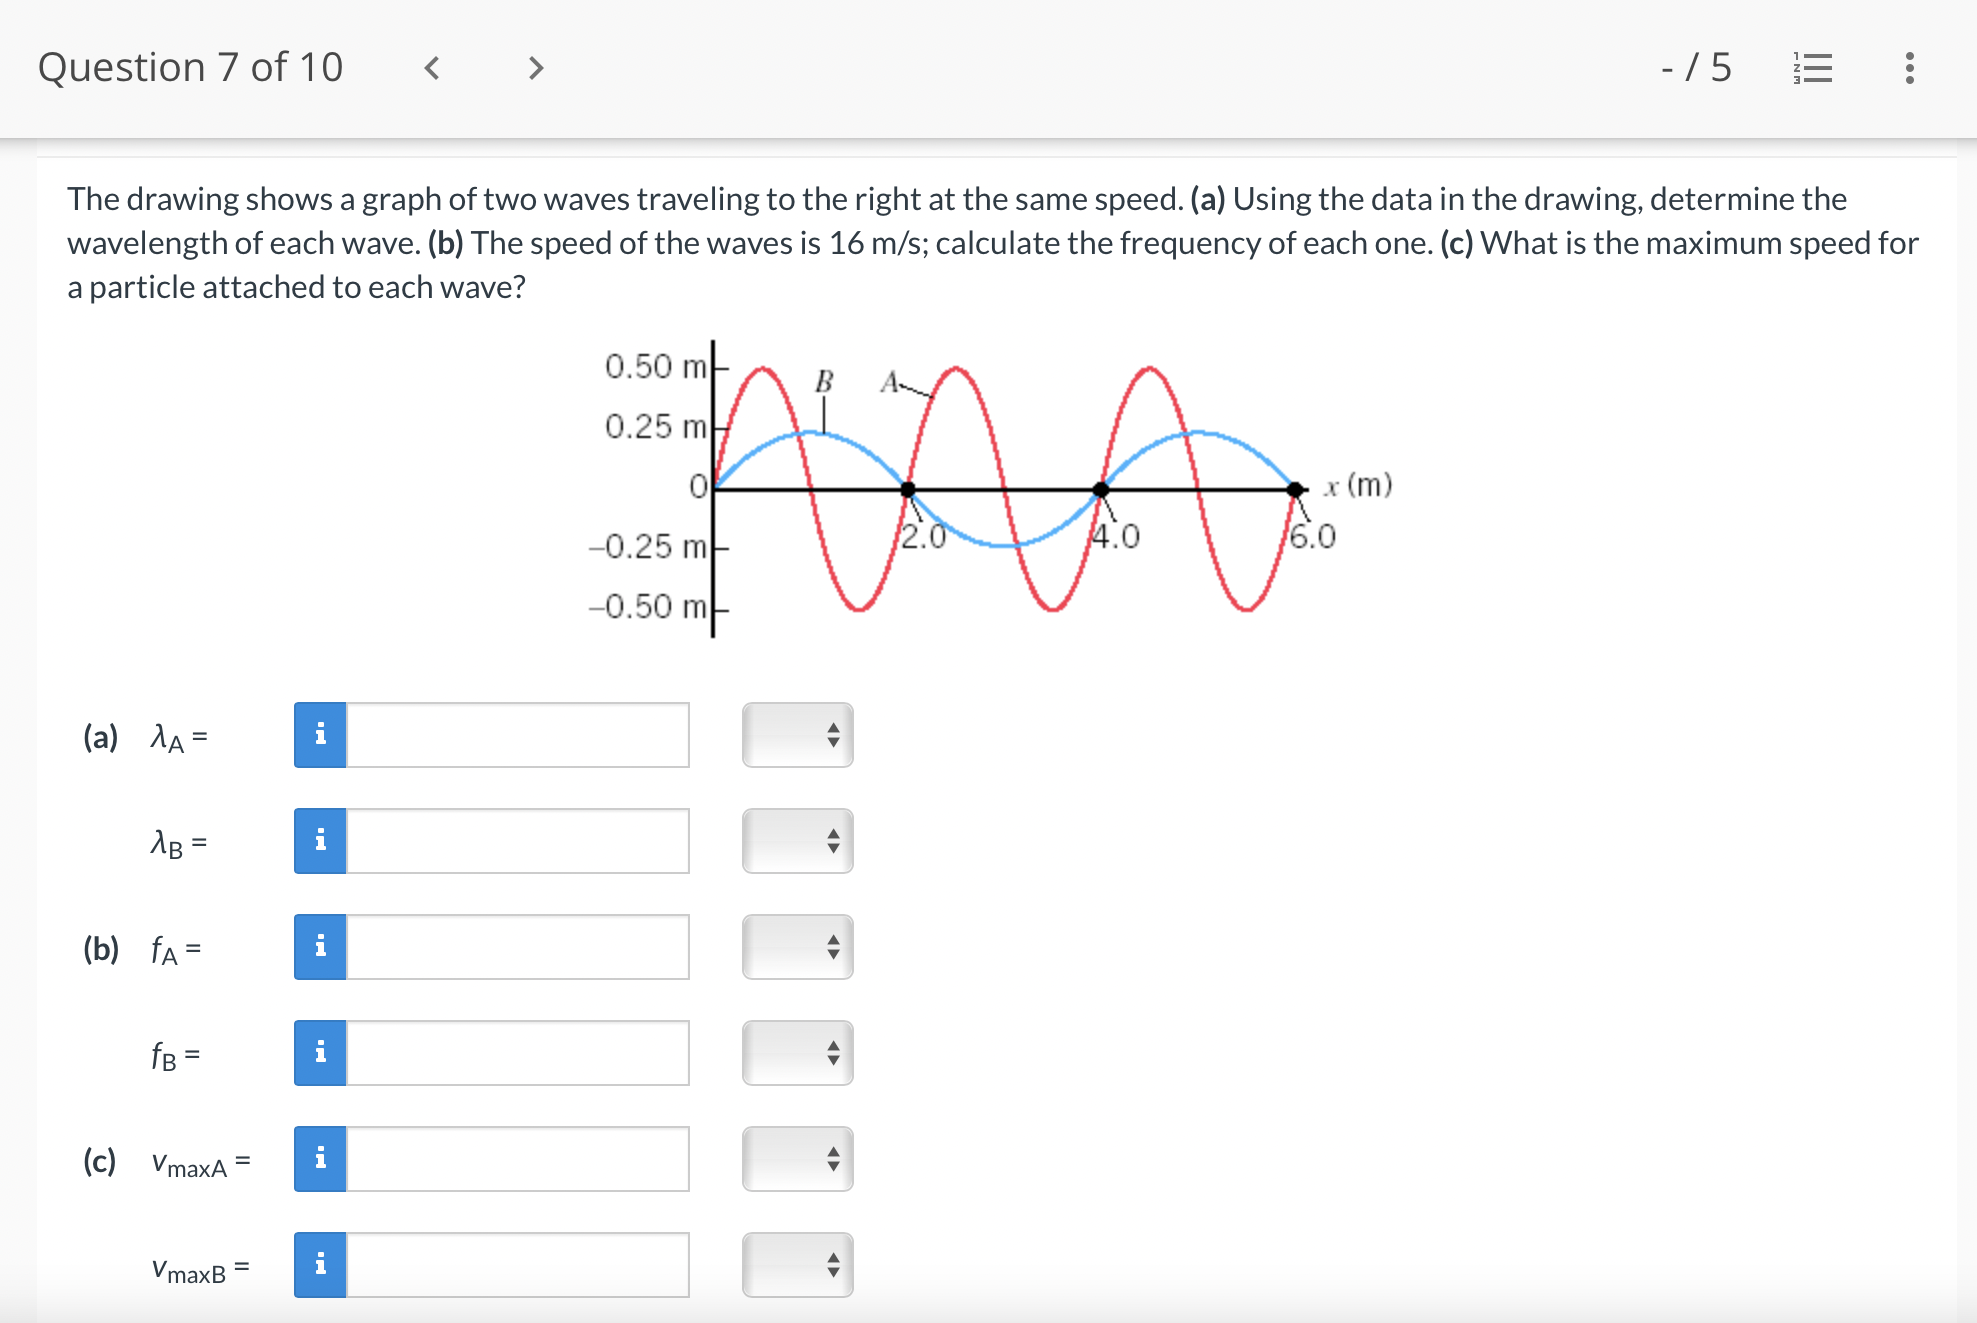Click the 'Question 7 of 10' heading

(x=190, y=68)
